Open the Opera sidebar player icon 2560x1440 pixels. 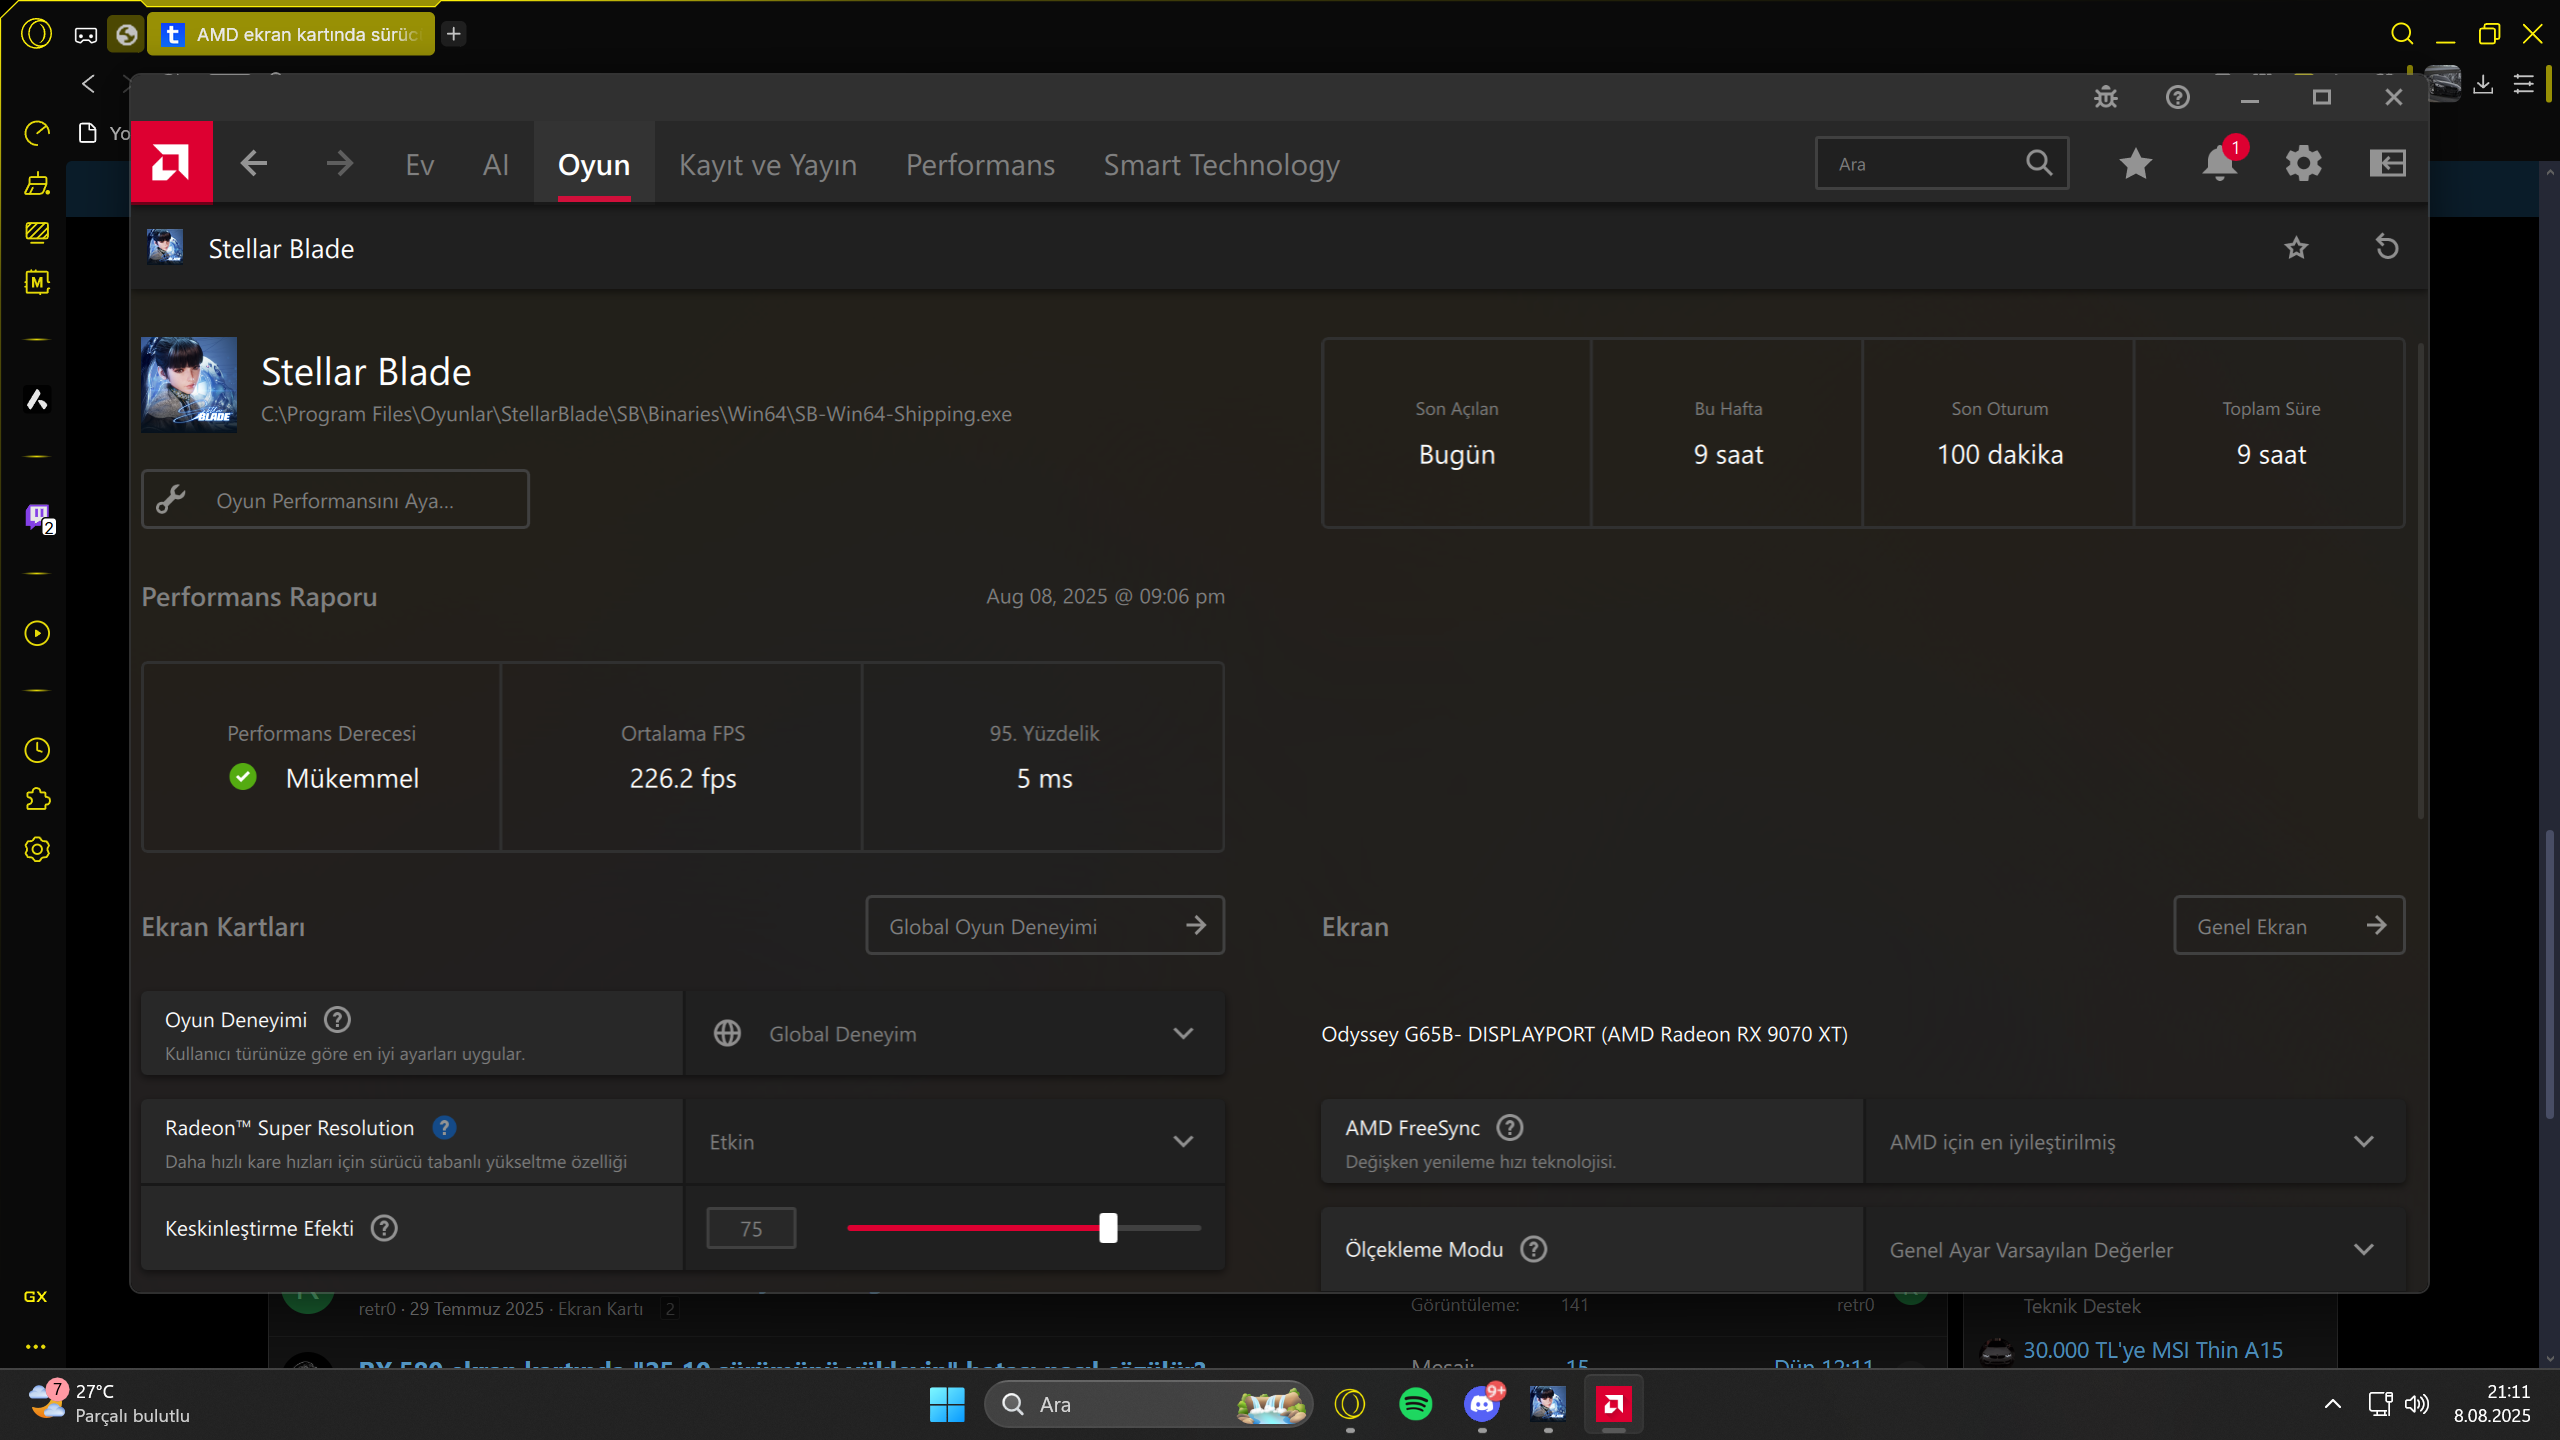(37, 633)
